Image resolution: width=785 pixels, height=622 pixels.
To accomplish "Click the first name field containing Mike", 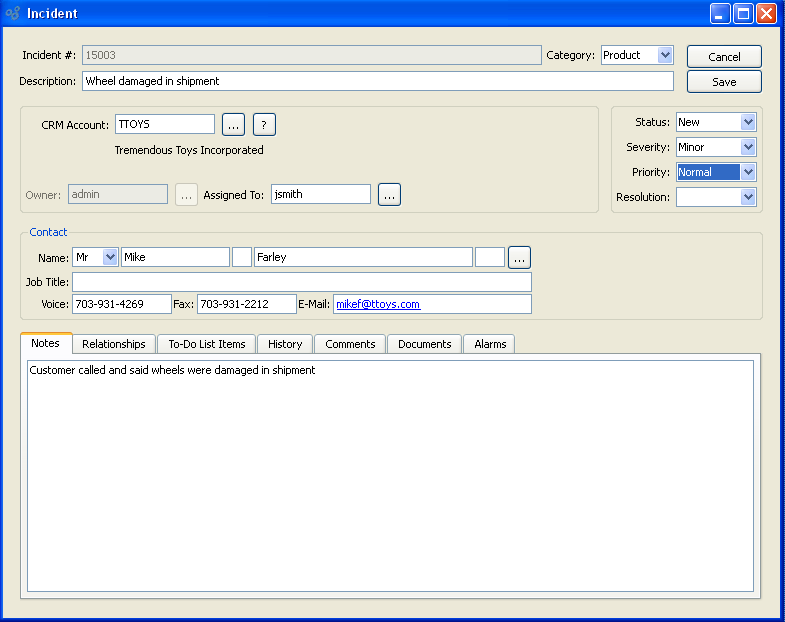I will coord(175,257).
